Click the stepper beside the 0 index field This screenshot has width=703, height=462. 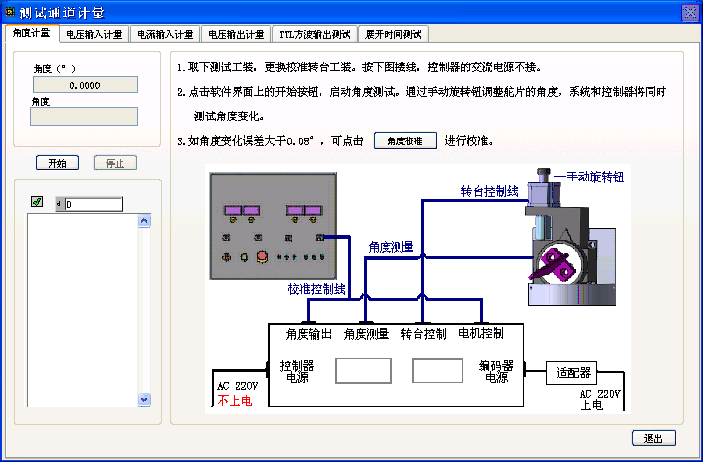pos(58,205)
